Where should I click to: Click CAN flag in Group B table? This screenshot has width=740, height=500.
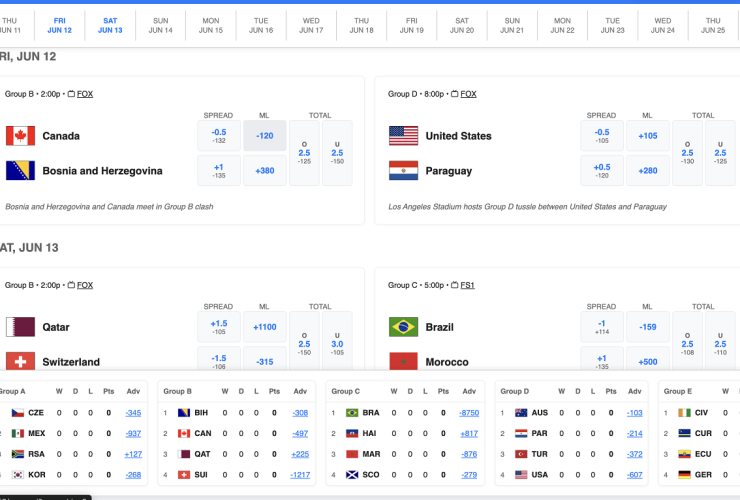pyautogui.click(x=184, y=433)
